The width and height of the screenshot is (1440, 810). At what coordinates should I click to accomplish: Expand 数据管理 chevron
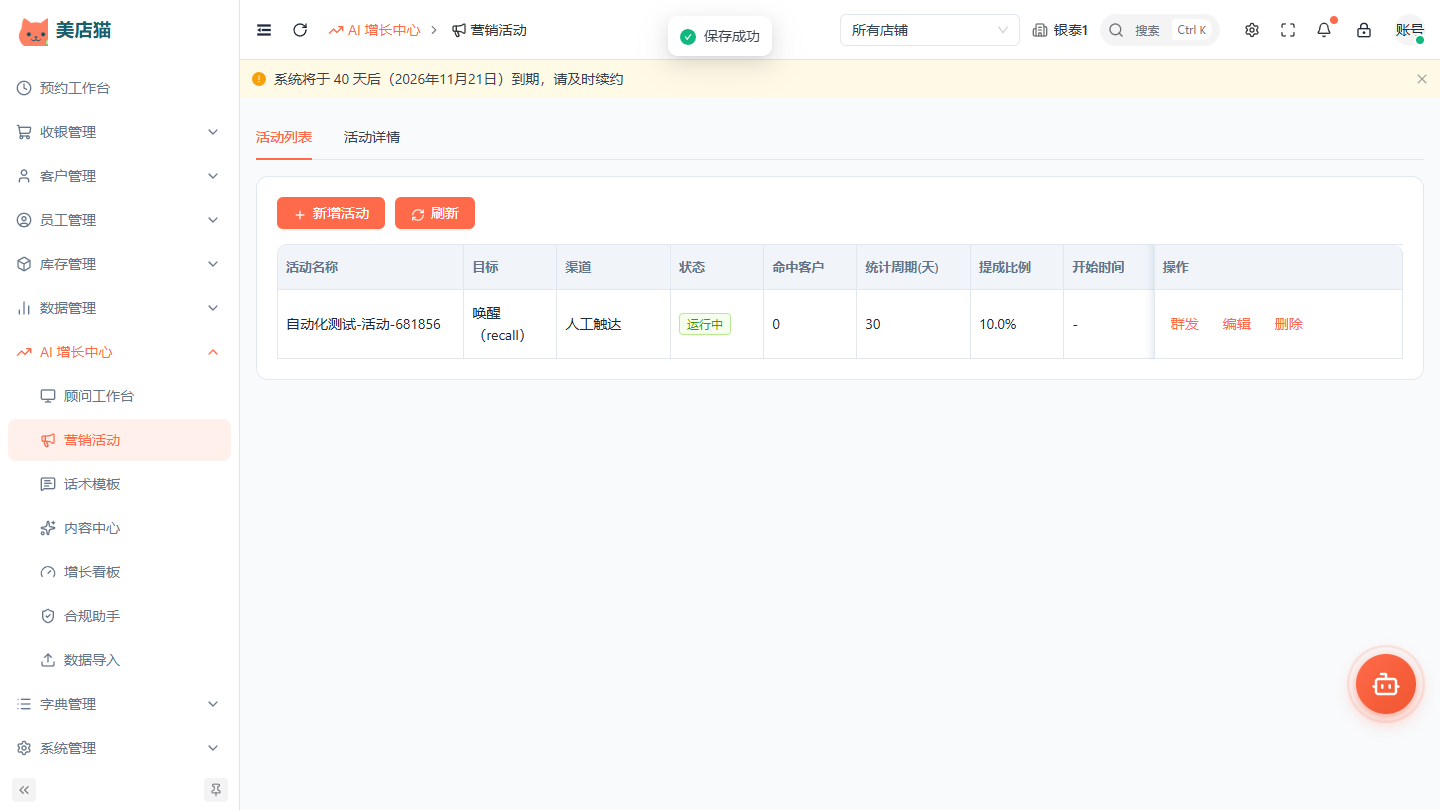point(212,308)
